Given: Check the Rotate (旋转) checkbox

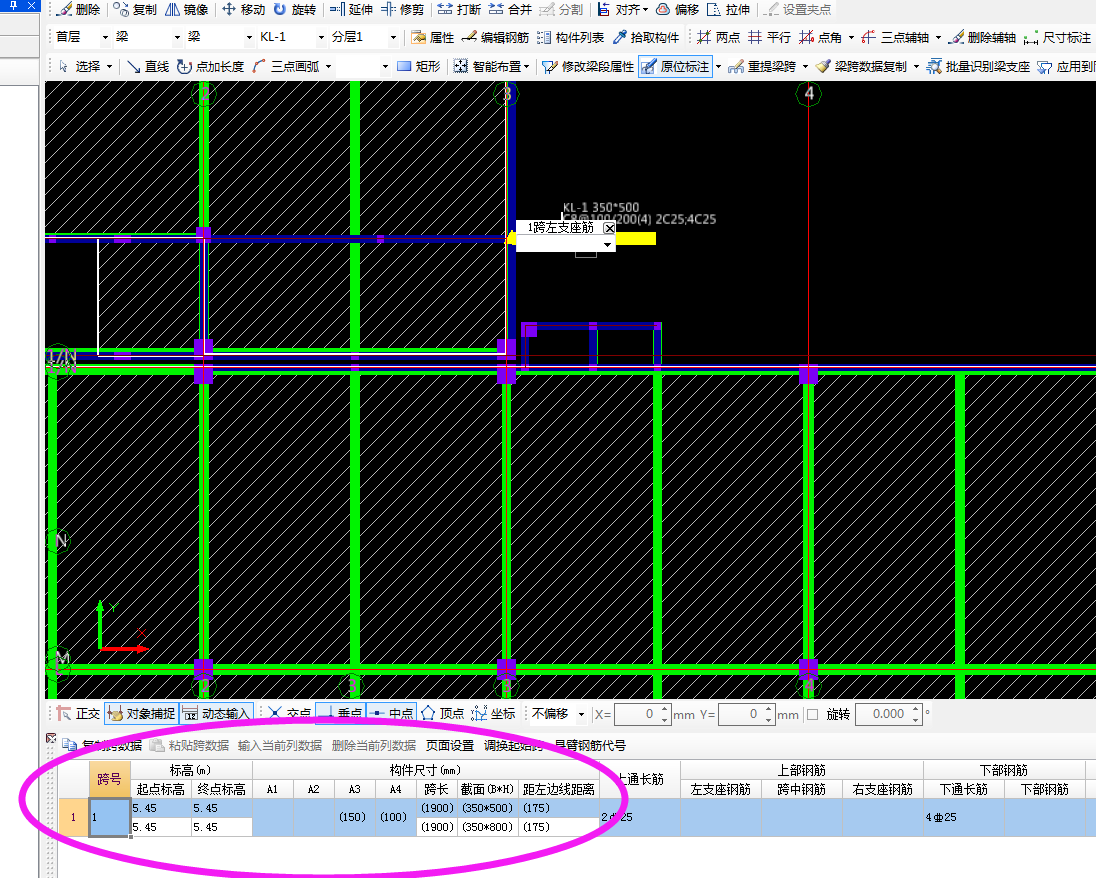Looking at the screenshot, I should [812, 714].
